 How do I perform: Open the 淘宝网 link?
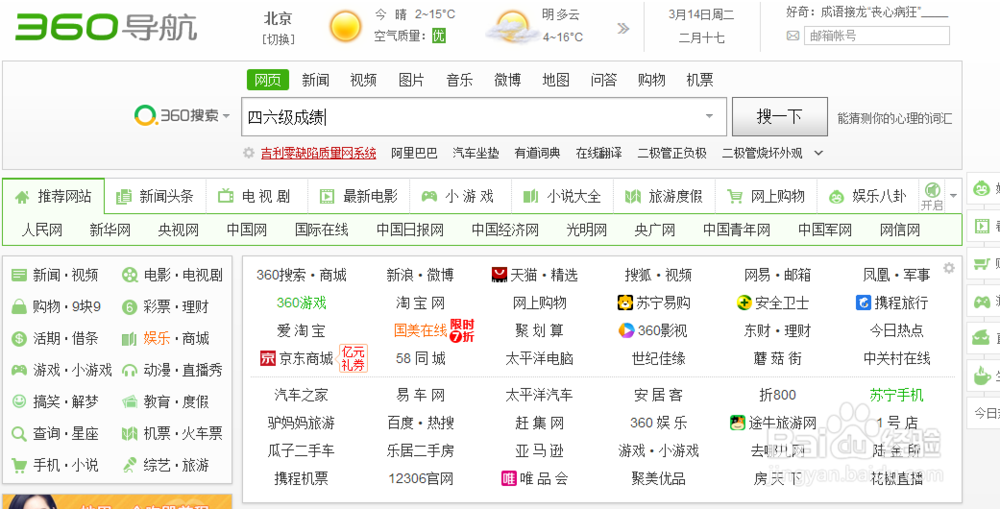tap(420, 302)
